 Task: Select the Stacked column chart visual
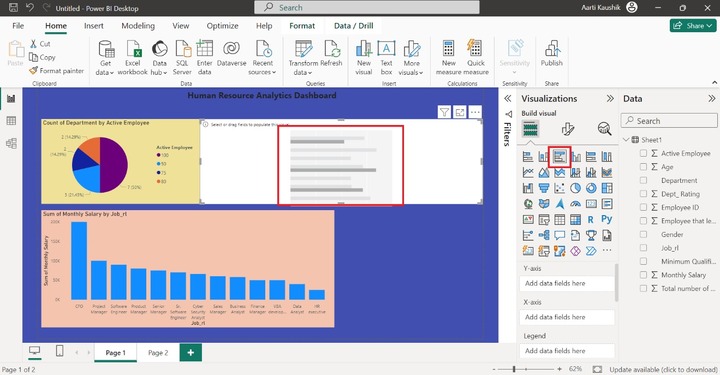(x=544, y=157)
